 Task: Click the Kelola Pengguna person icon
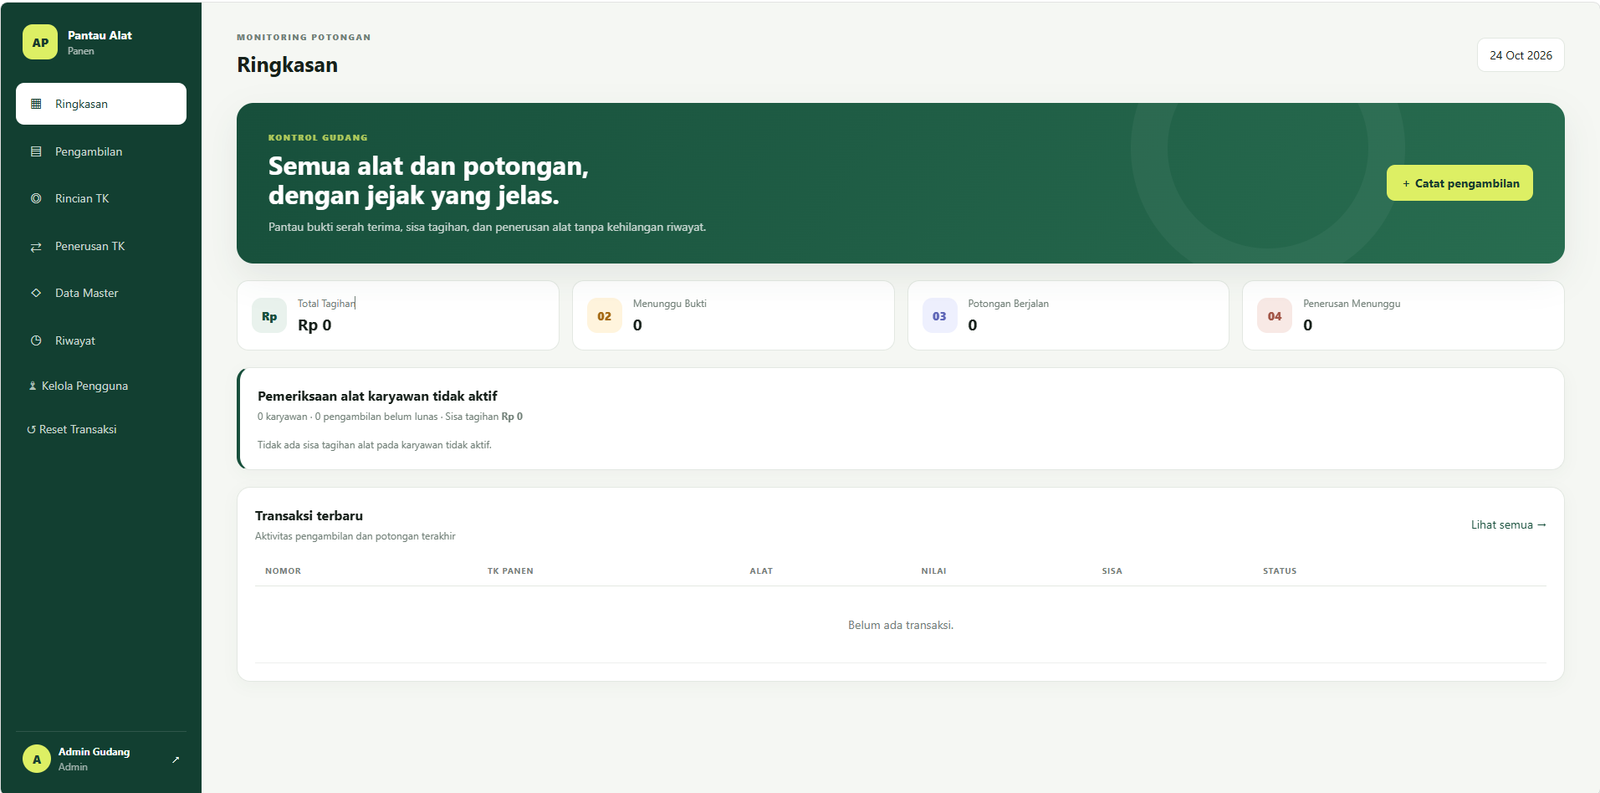(x=32, y=386)
